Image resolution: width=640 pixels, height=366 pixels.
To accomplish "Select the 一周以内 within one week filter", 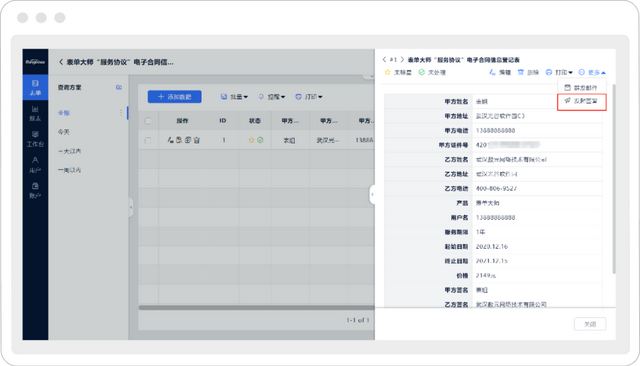I will pyautogui.click(x=69, y=170).
